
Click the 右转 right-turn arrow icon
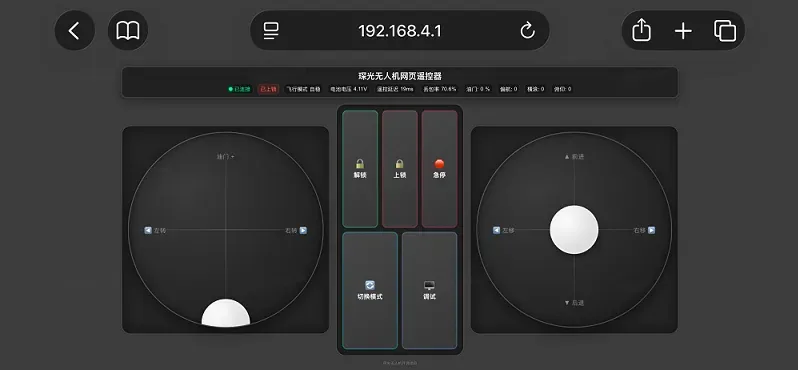point(303,231)
